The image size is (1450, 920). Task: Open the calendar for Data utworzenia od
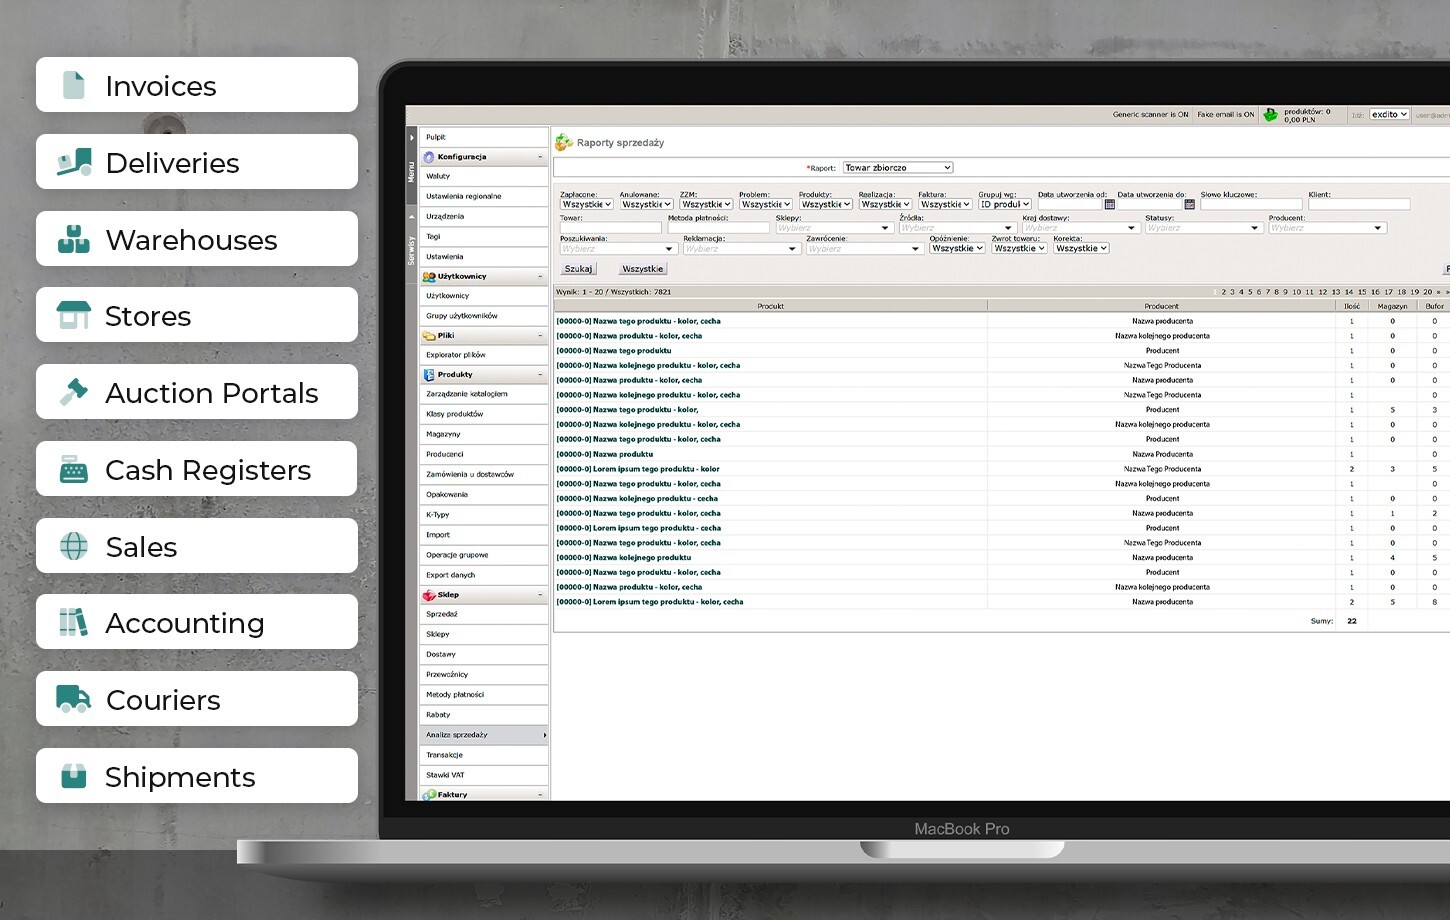point(1110,204)
